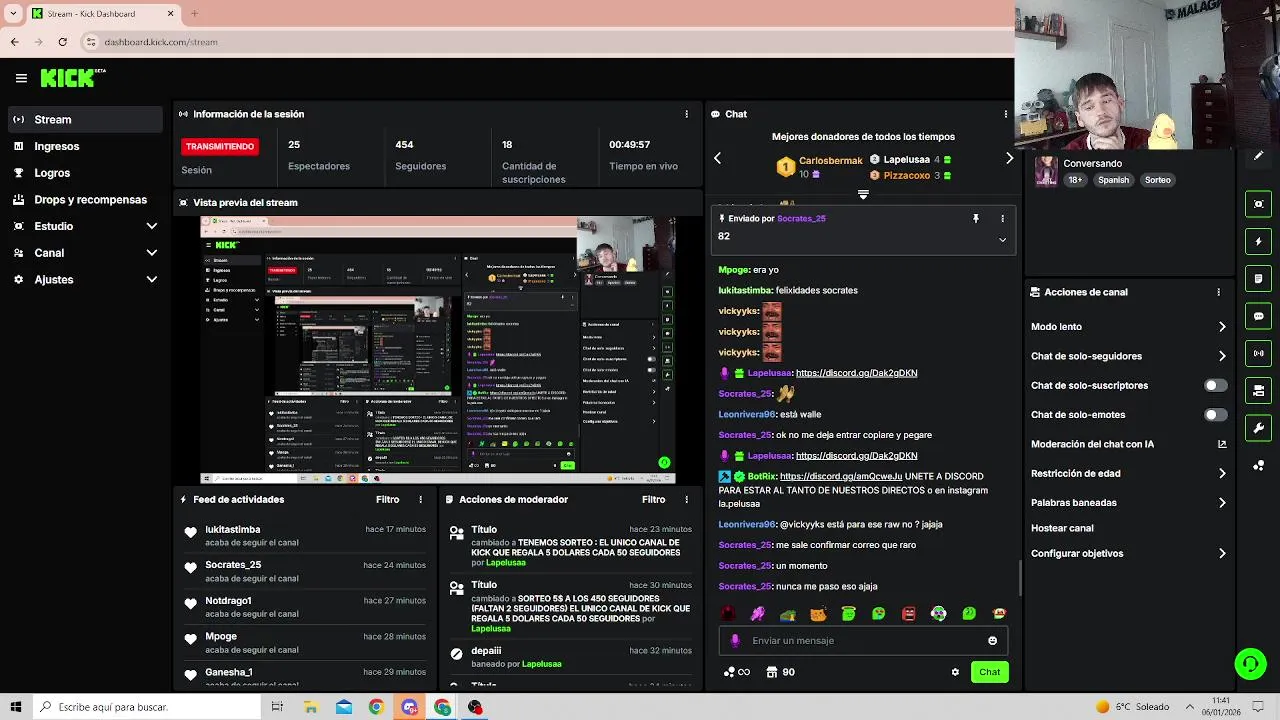The width and height of the screenshot is (1280, 720).
Task: Send message with the green Chat button
Action: 989,672
